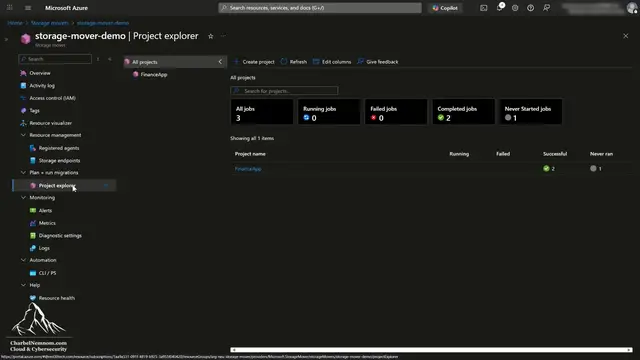Click the Copilot button
The height and width of the screenshot is (360, 640).
pyautogui.click(x=445, y=8)
